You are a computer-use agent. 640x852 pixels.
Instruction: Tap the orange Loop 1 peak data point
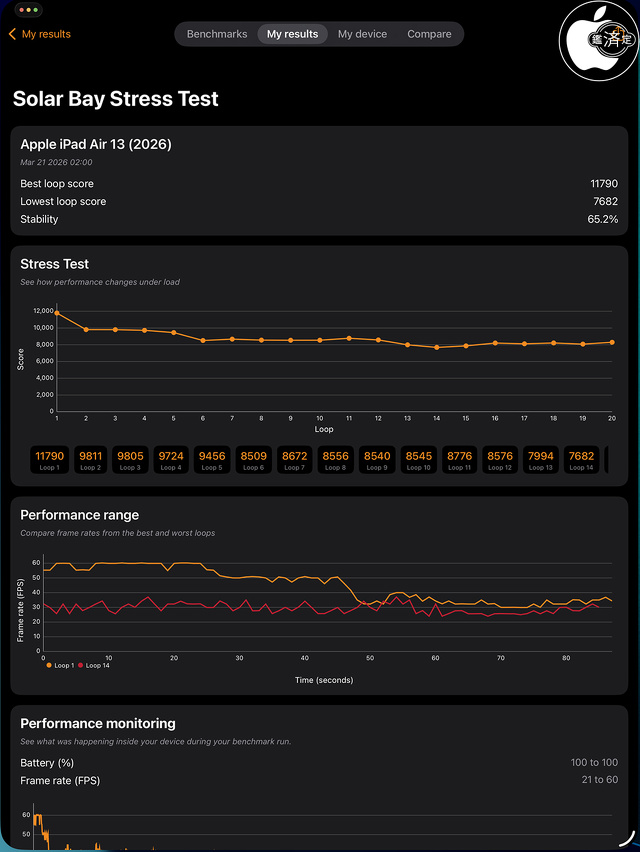click(59, 314)
